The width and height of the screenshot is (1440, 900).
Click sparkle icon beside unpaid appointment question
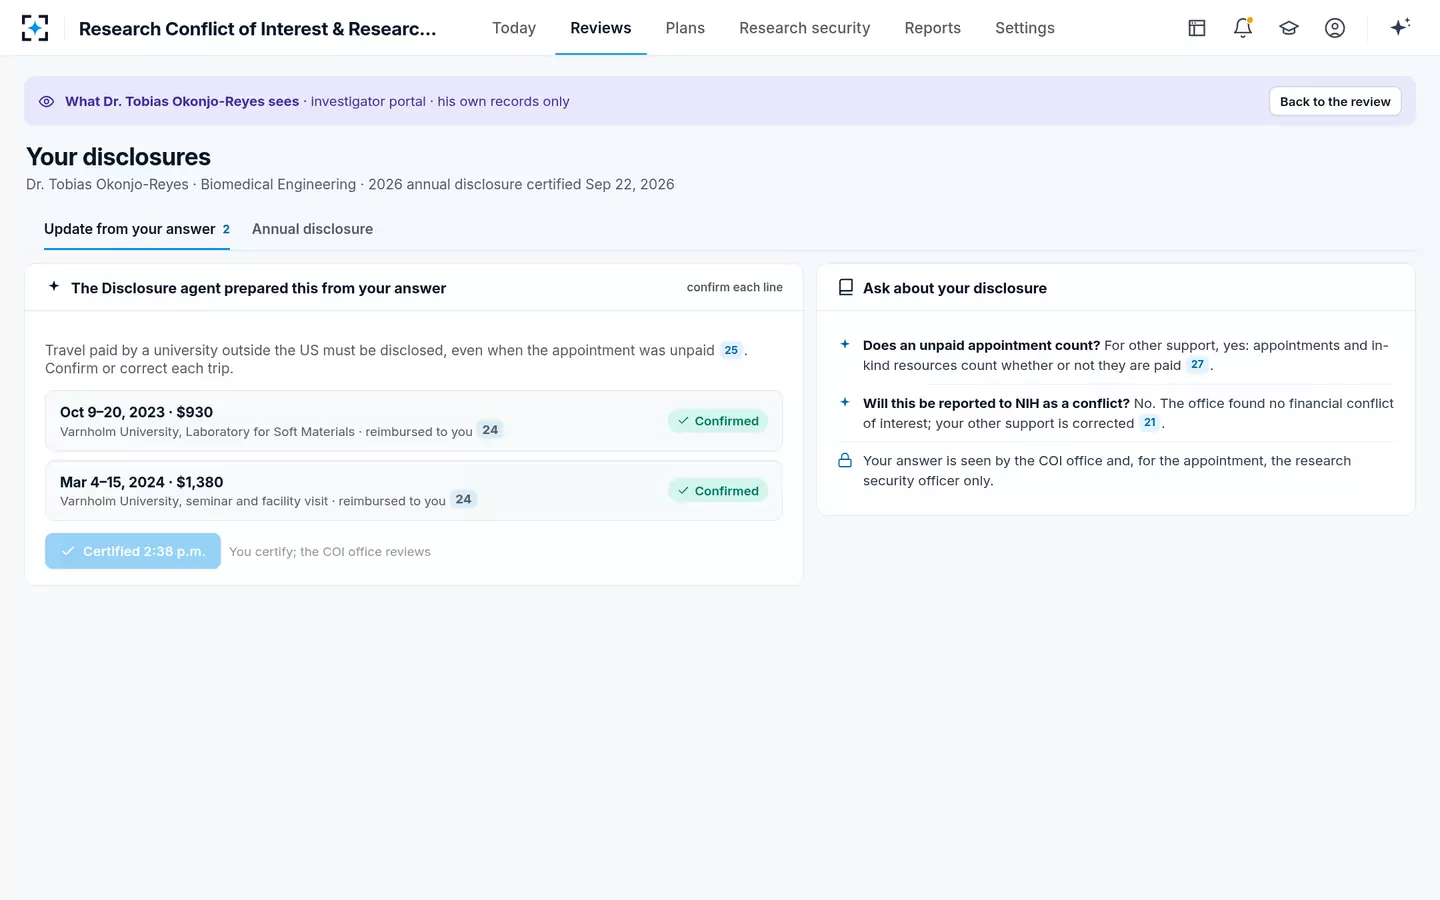click(x=845, y=344)
